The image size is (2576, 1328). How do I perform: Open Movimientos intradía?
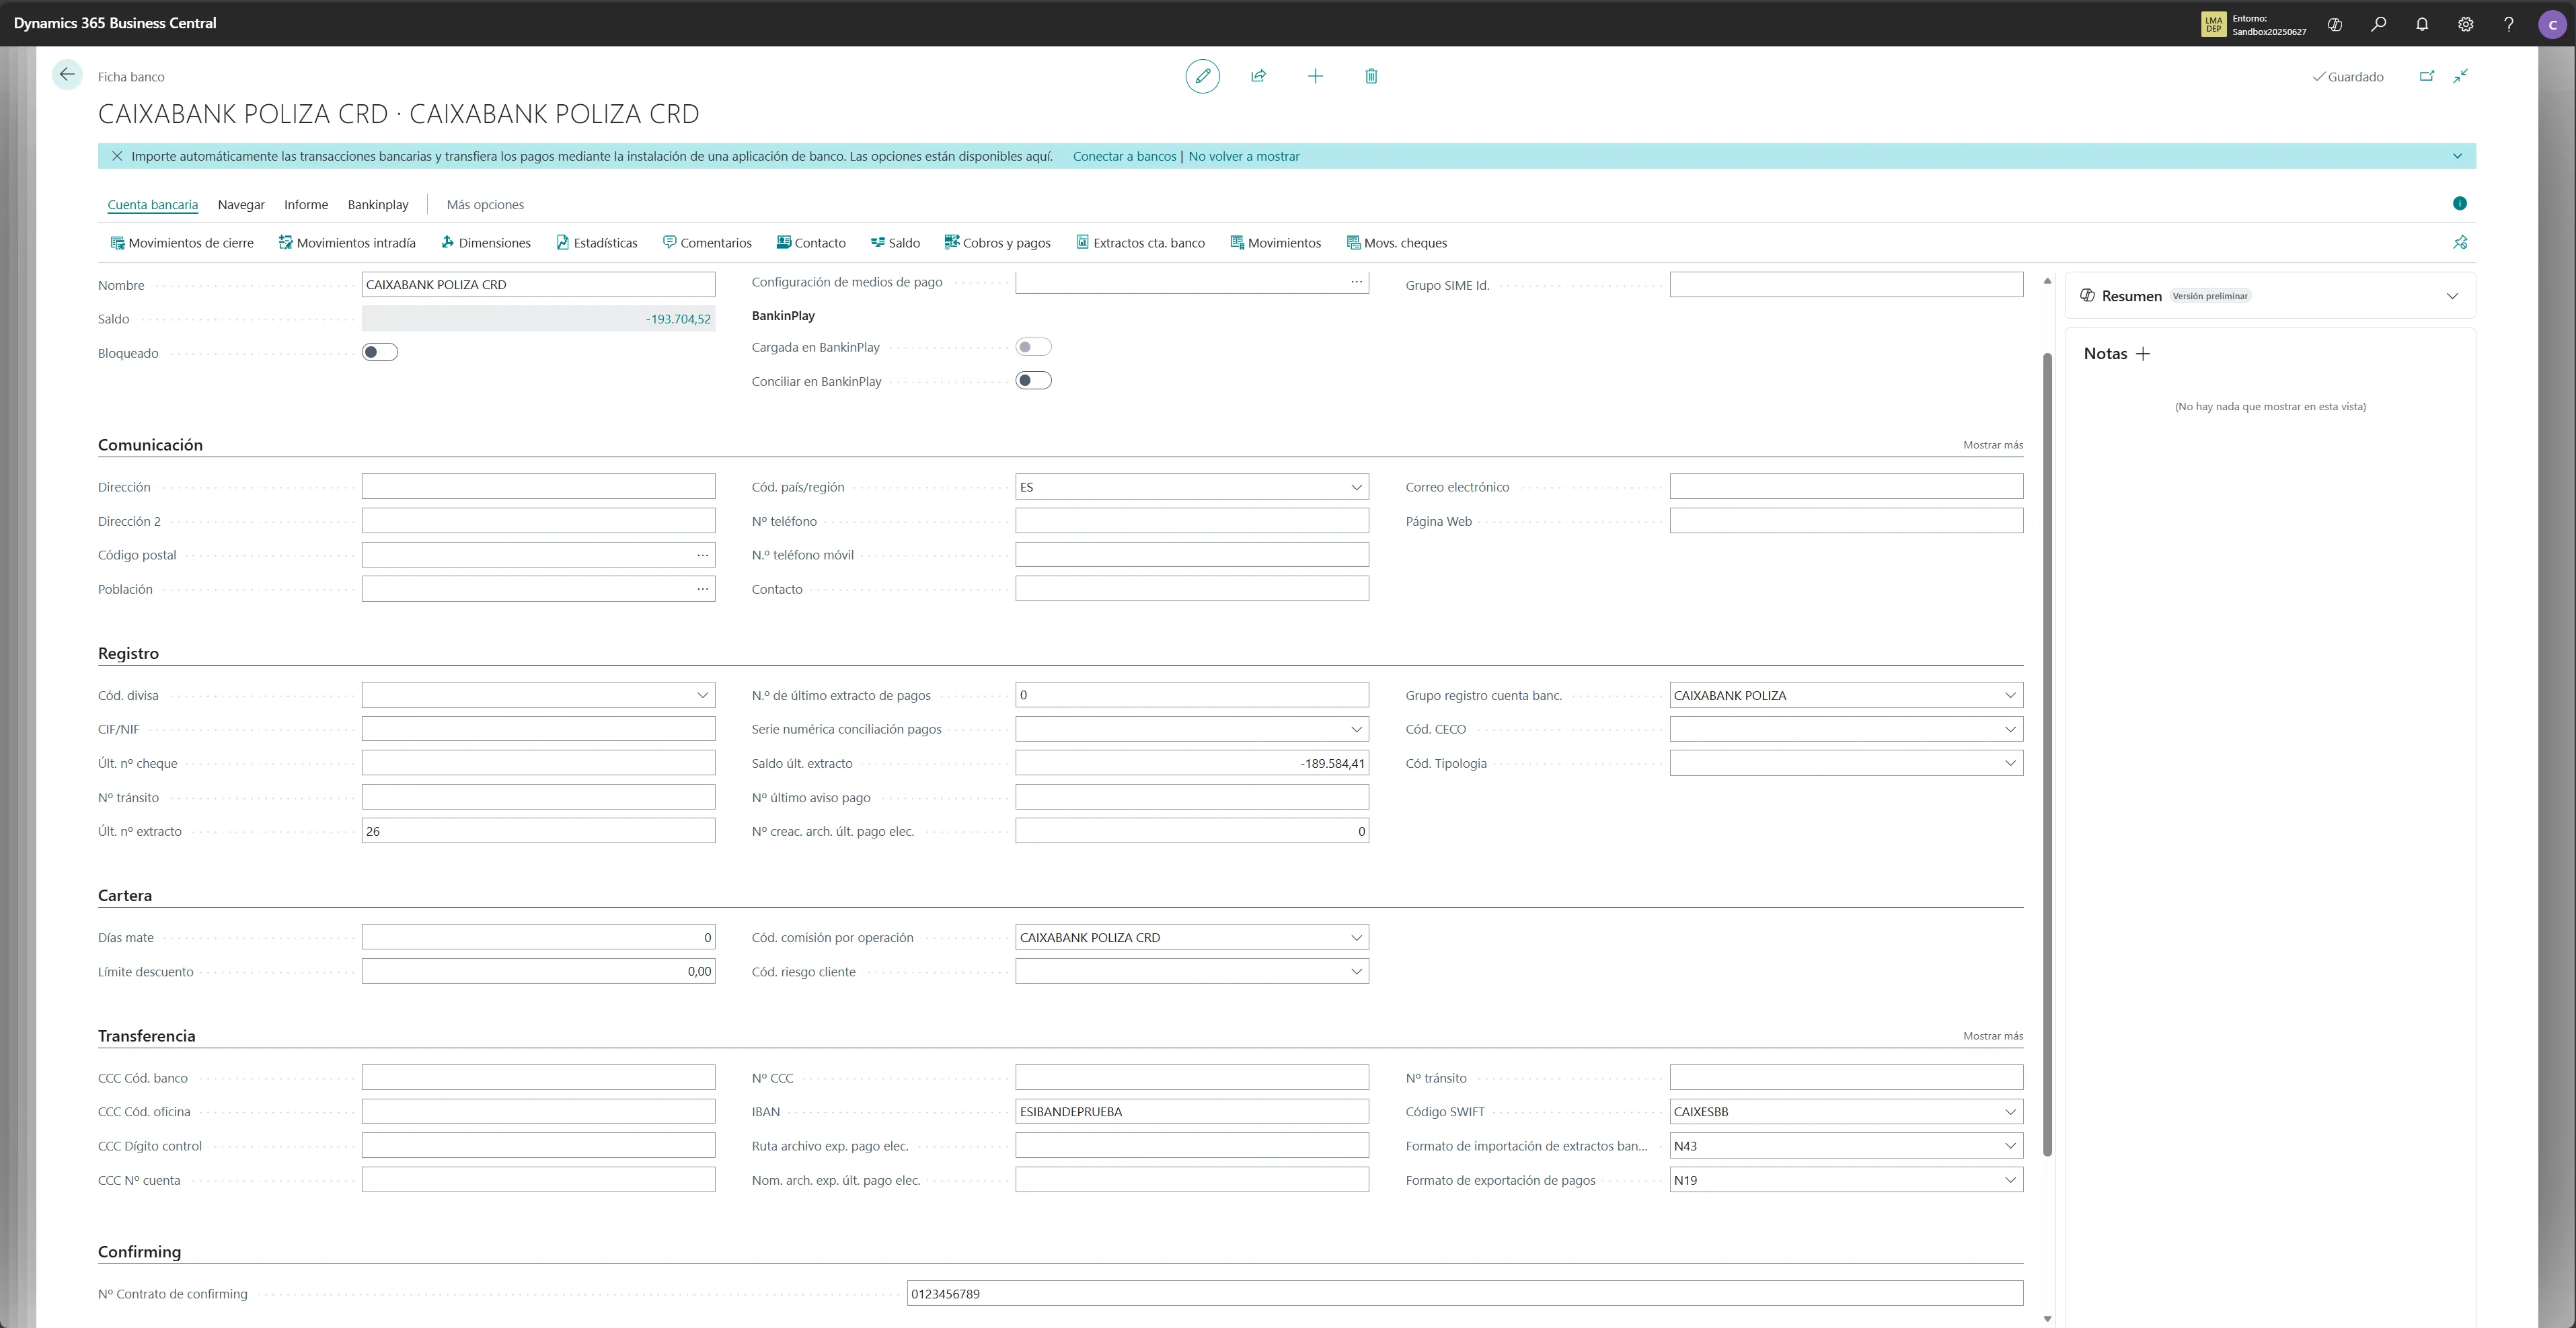(347, 243)
